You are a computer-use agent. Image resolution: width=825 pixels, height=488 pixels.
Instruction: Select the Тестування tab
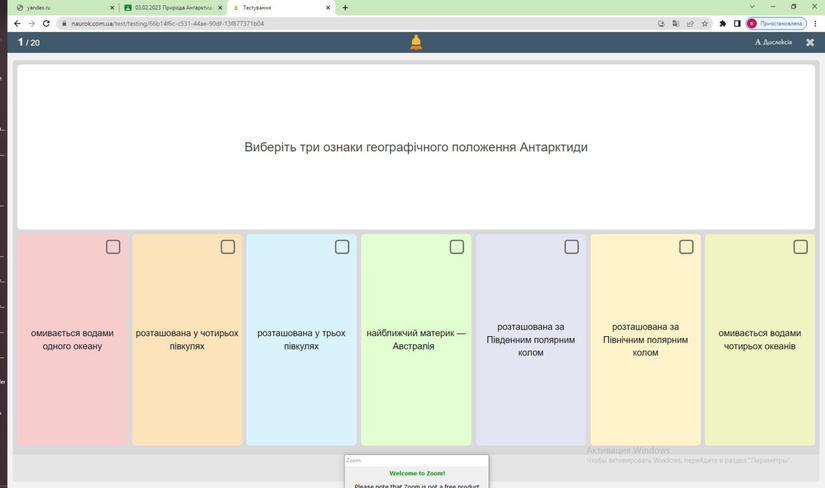[280, 8]
